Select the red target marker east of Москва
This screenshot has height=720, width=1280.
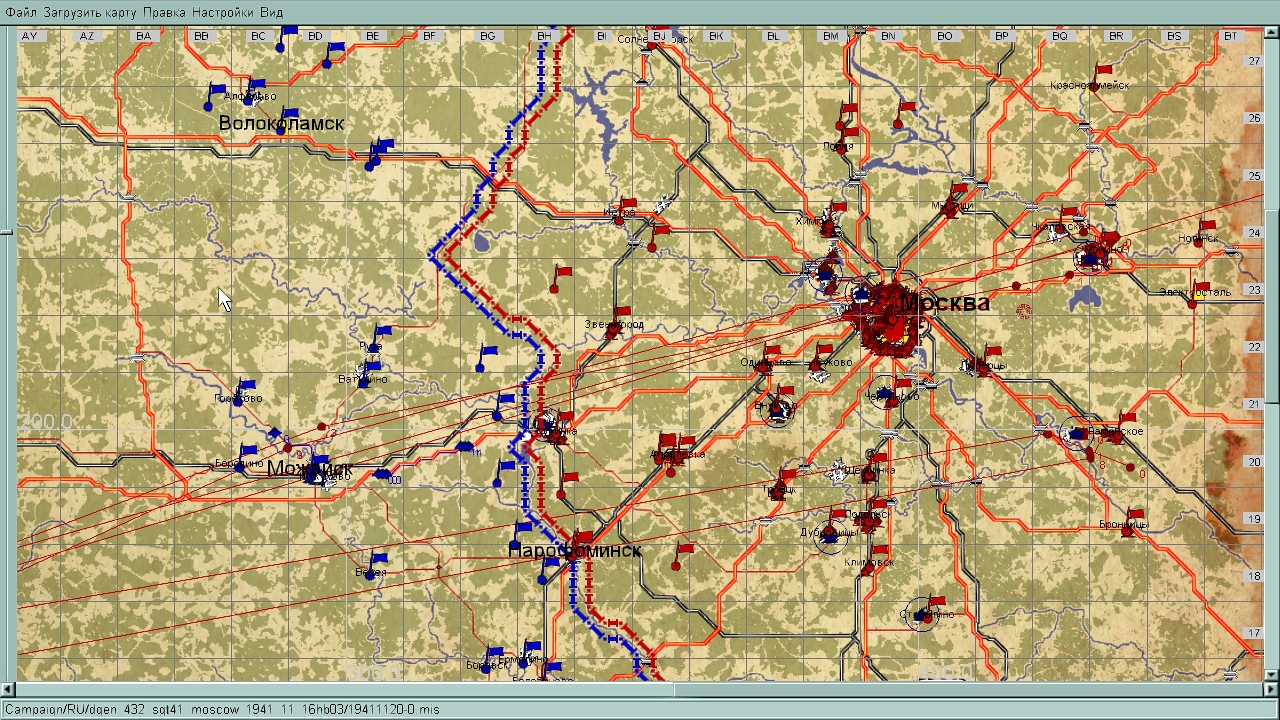pyautogui.click(x=1022, y=312)
